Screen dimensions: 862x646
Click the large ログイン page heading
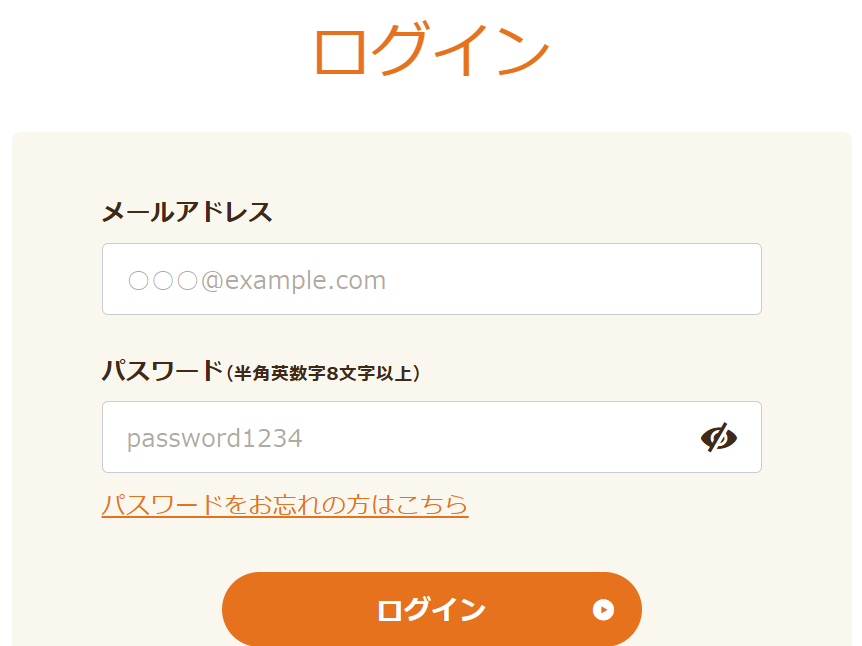[431, 49]
